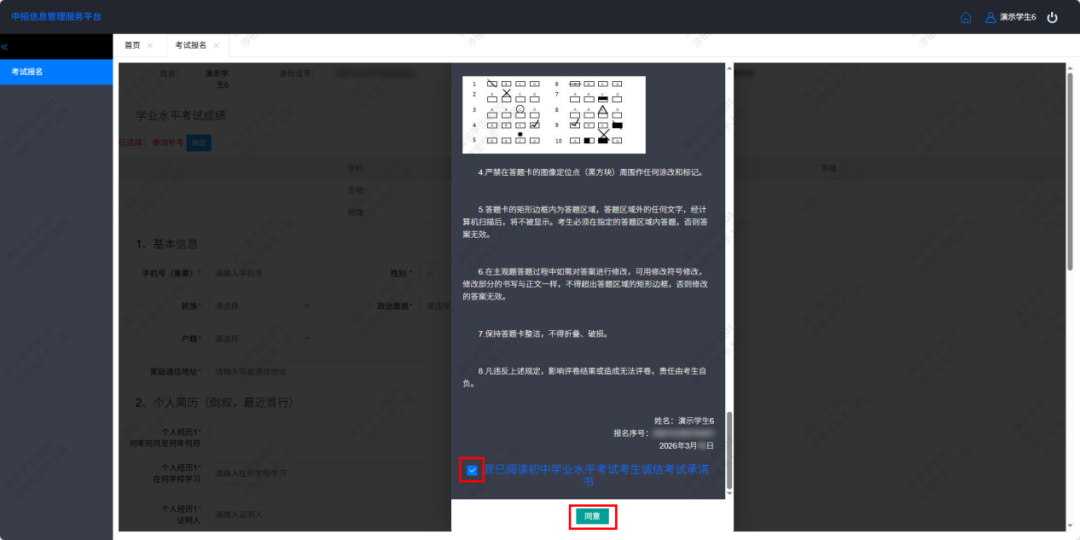Click the power logout icon
The width and height of the screenshot is (1080, 540).
pyautogui.click(x=1052, y=17)
